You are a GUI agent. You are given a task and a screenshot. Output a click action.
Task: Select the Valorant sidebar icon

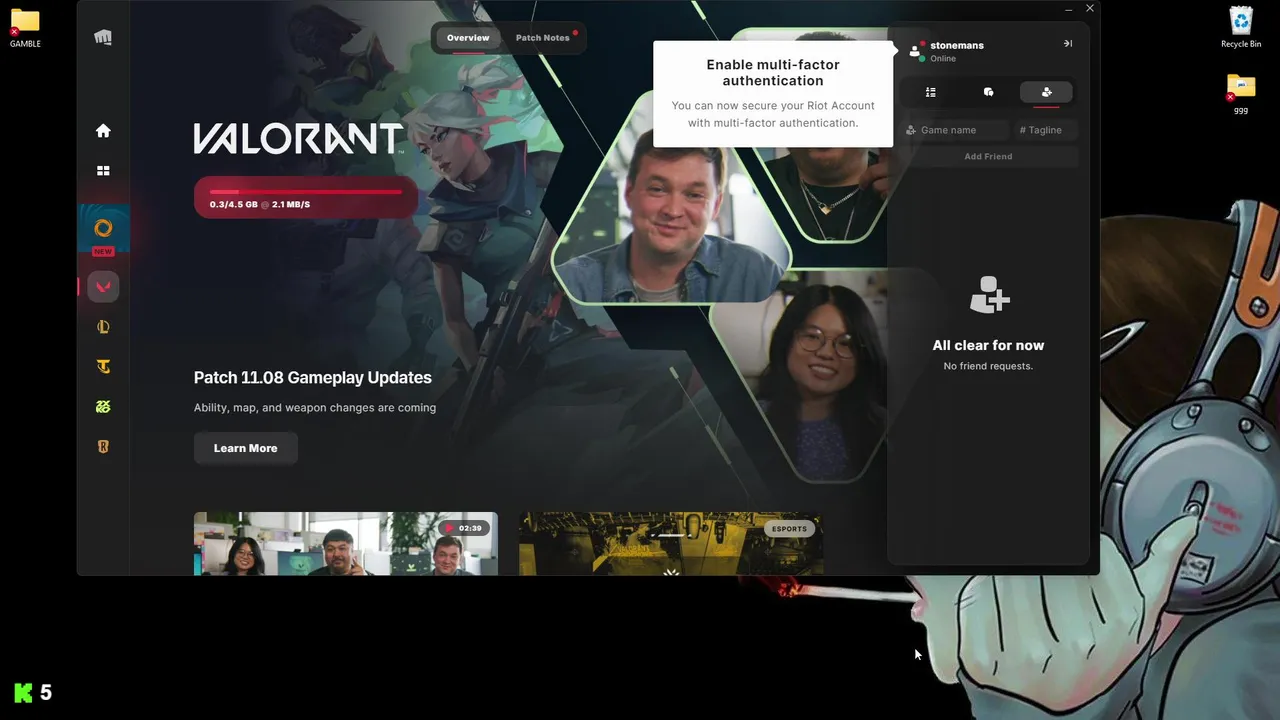click(103, 287)
